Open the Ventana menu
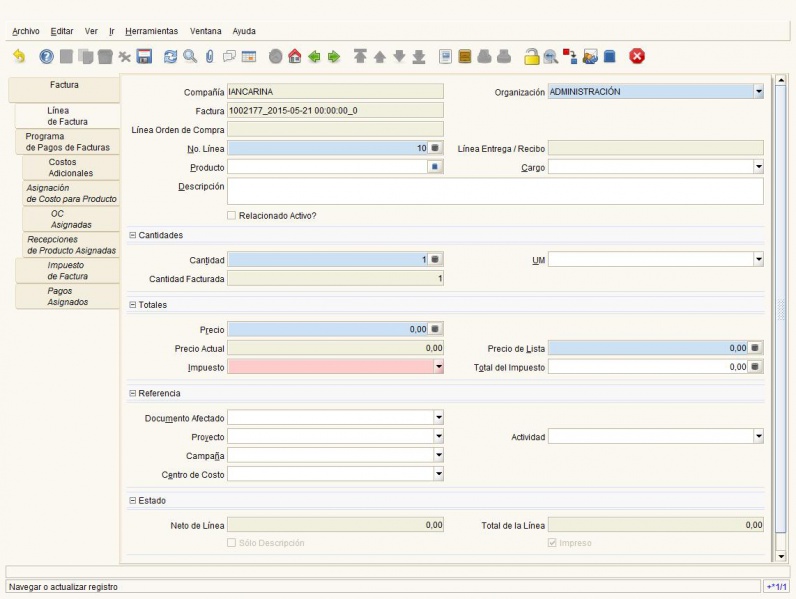The image size is (796, 599). (206, 31)
